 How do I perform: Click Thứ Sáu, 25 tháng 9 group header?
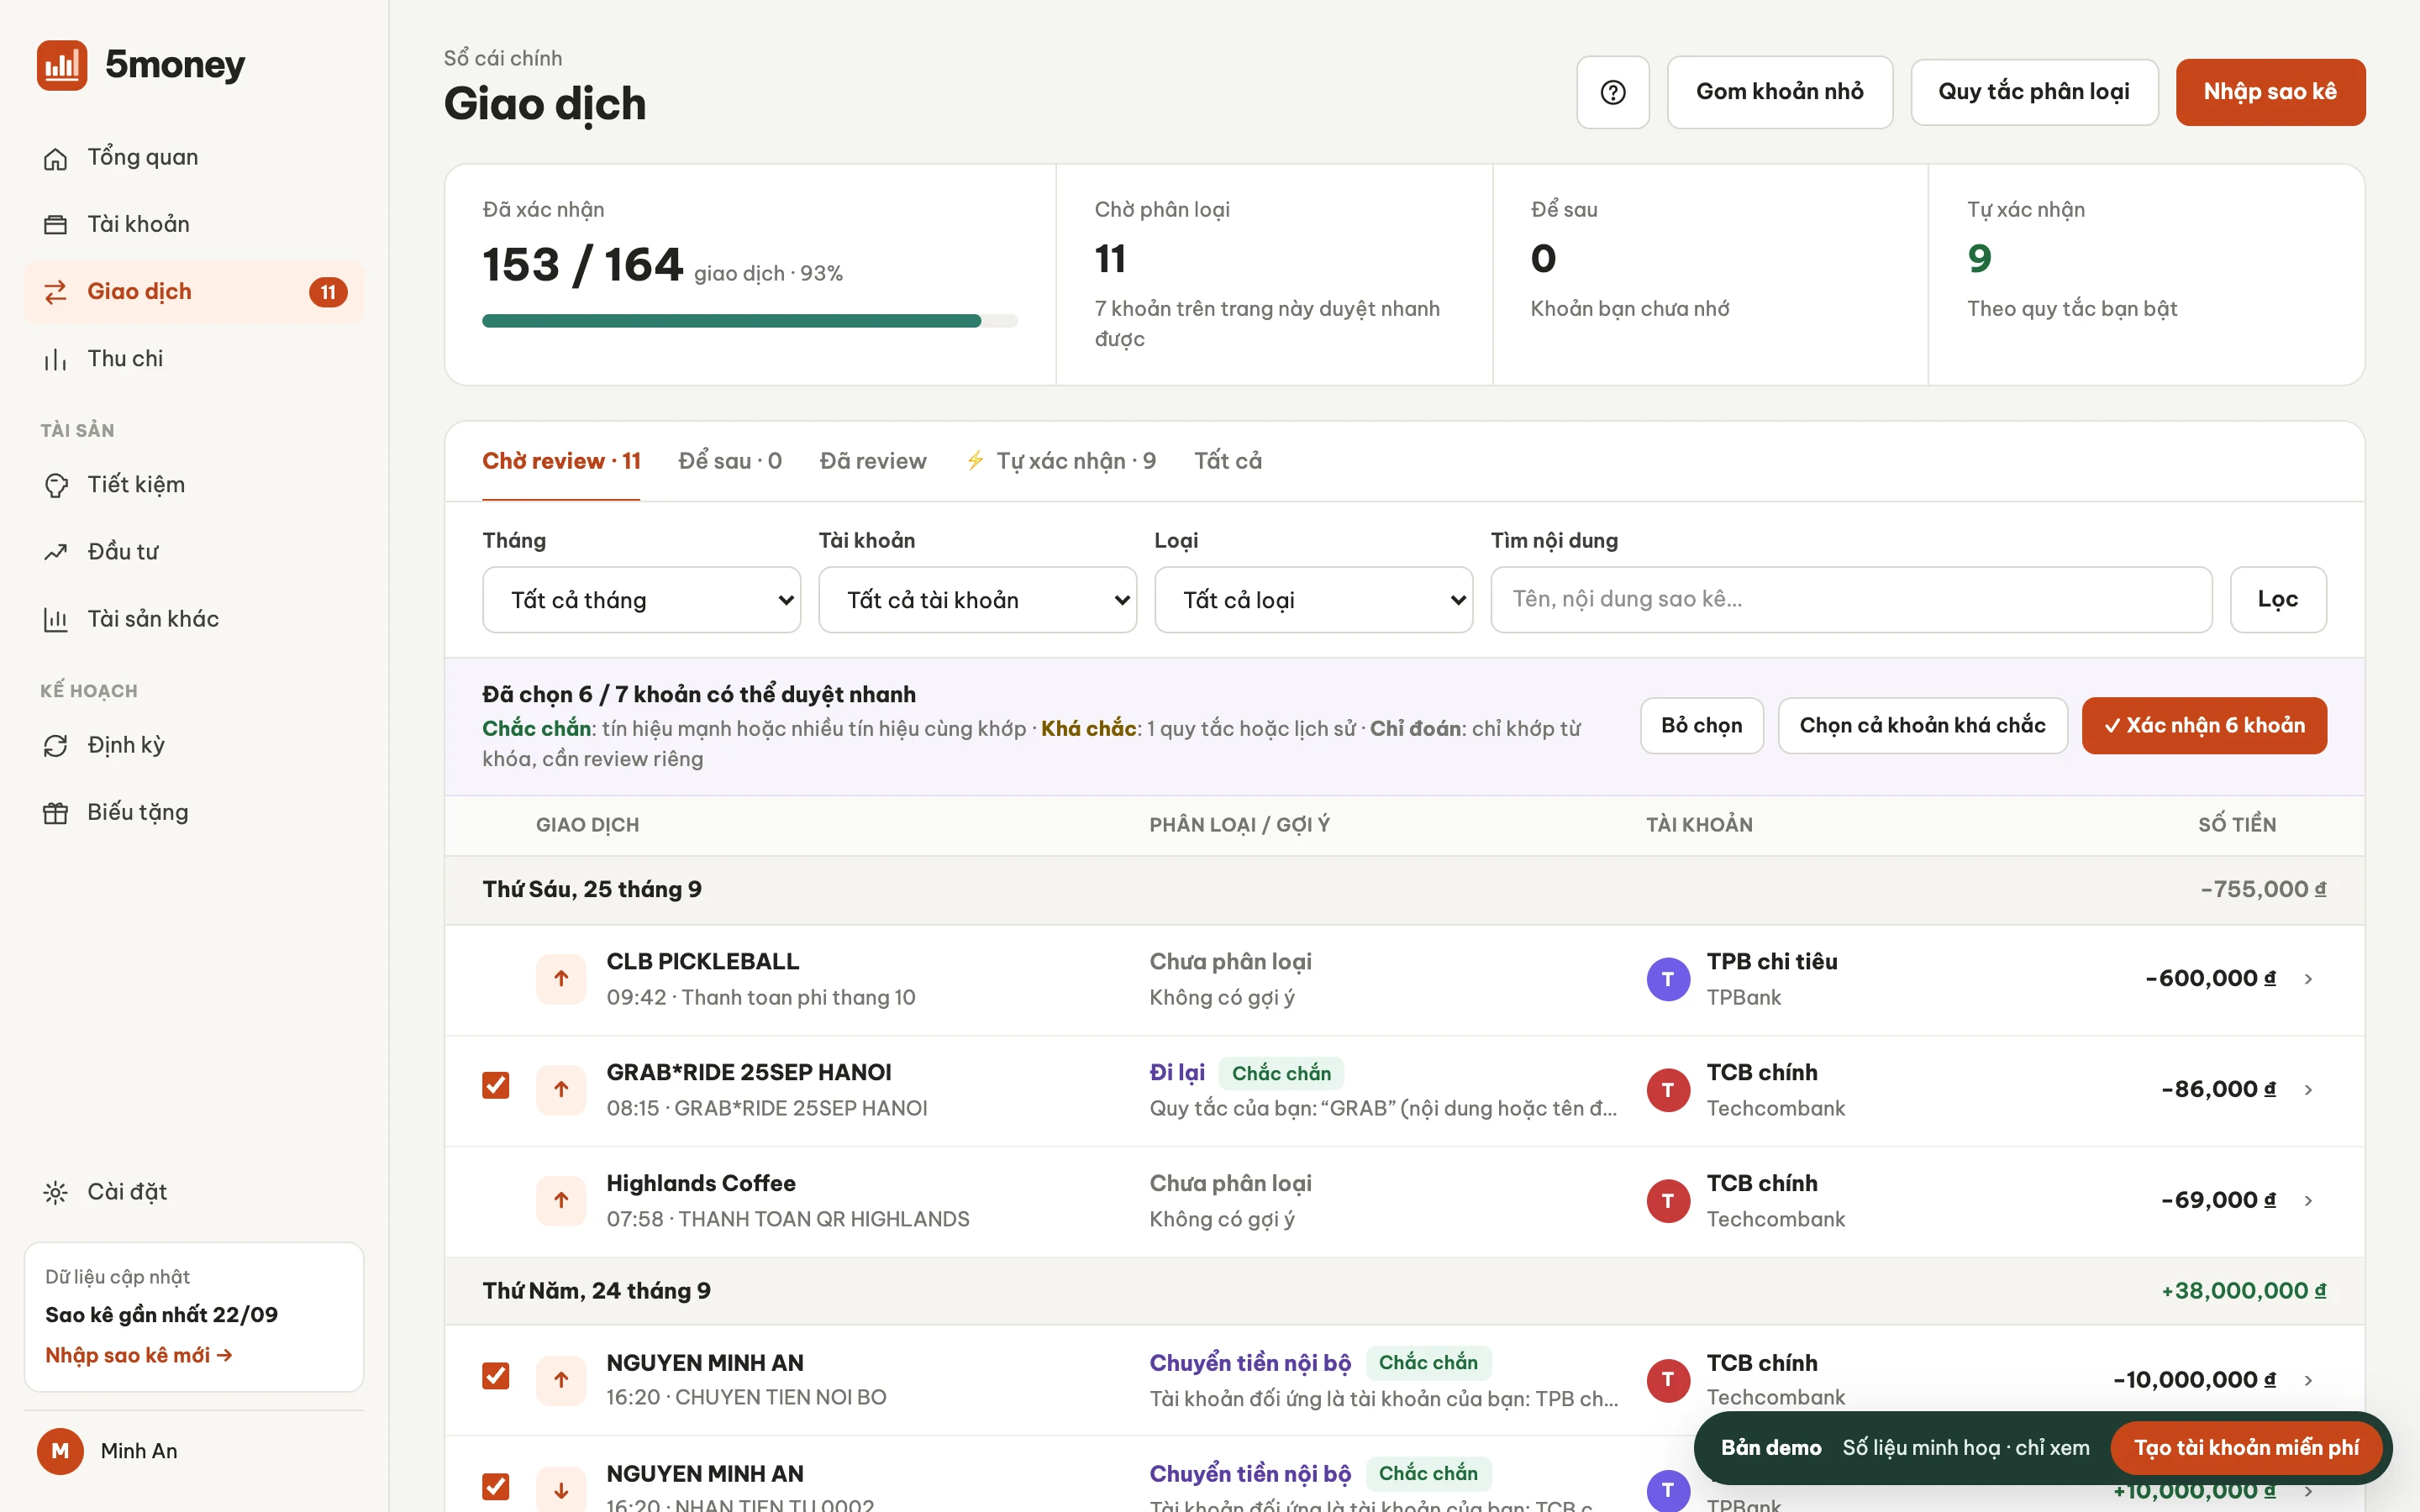[1404, 890]
